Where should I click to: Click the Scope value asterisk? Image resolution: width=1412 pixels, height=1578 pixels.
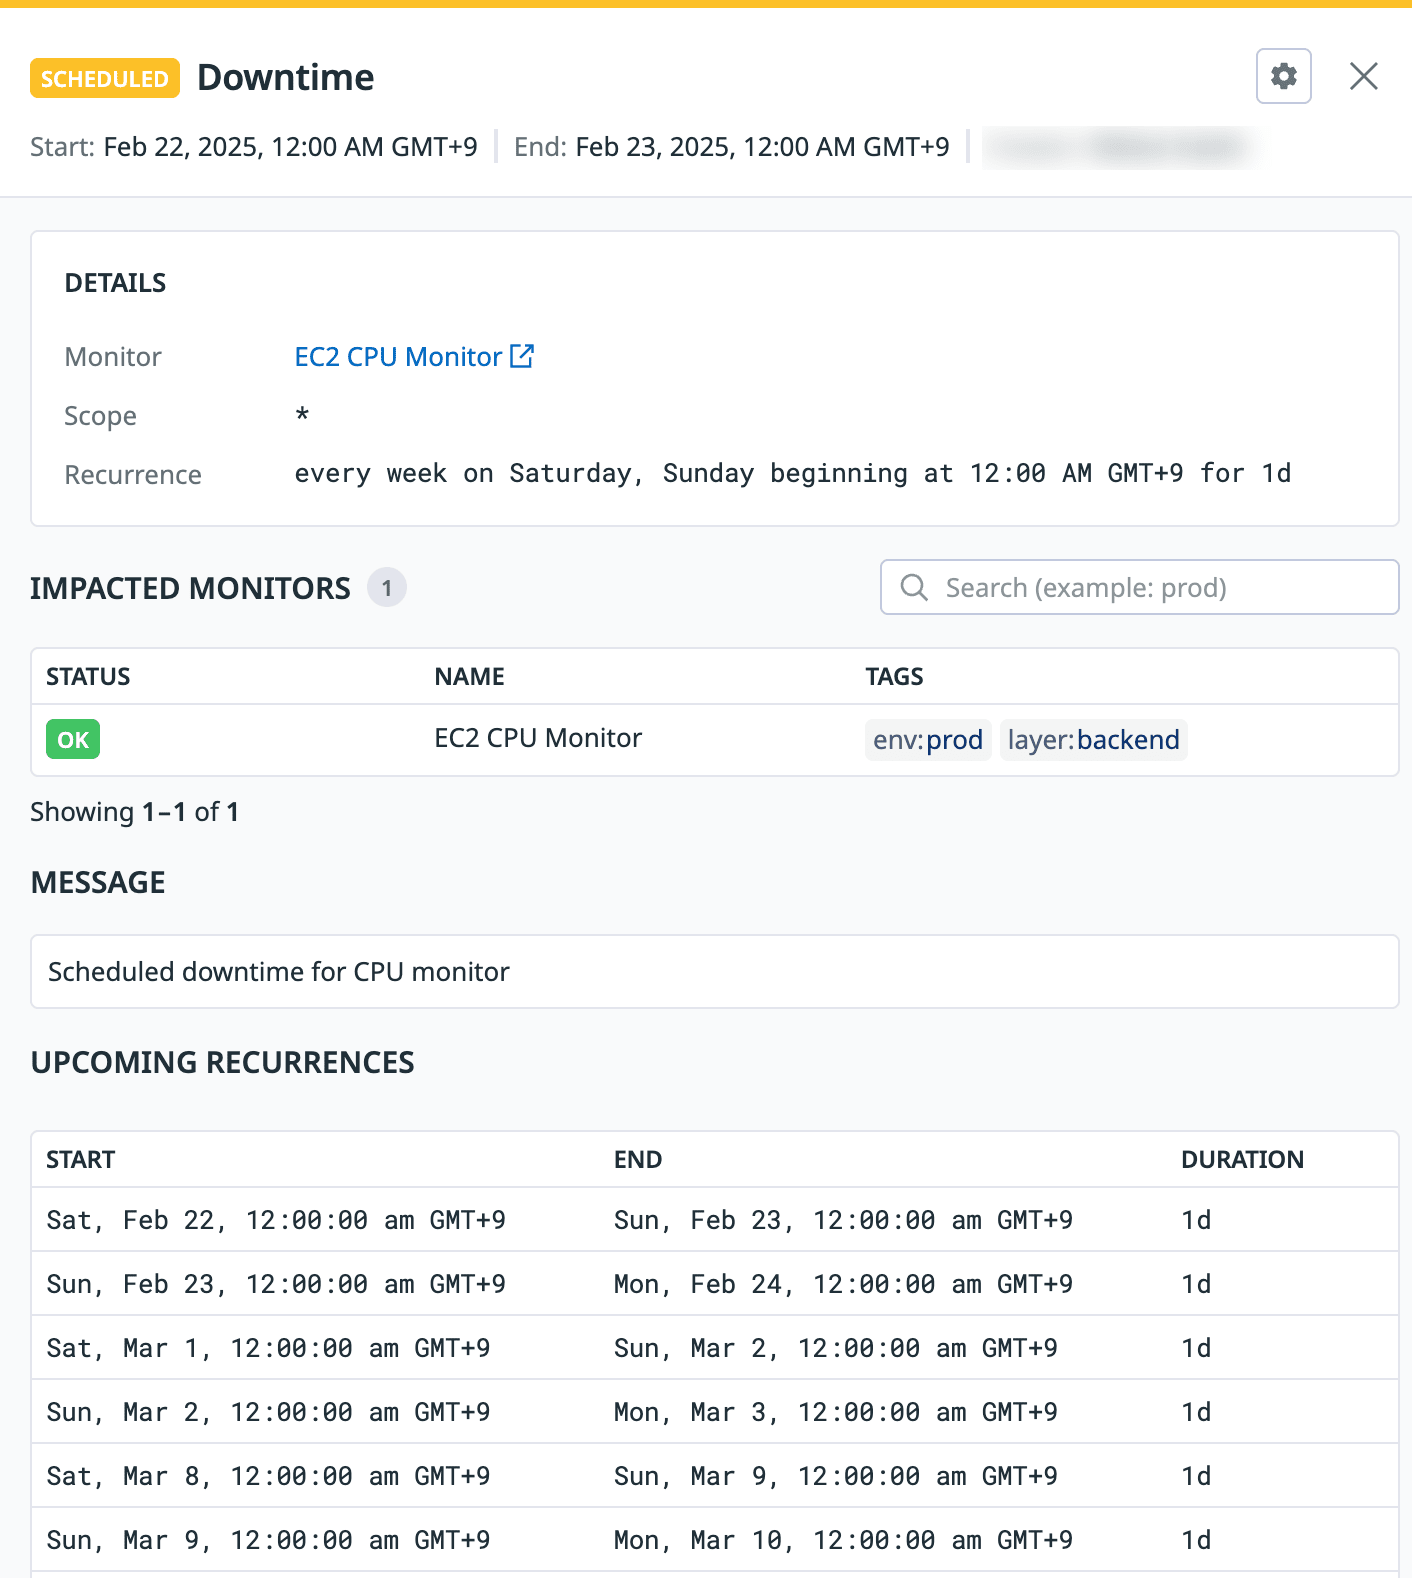[x=302, y=414]
